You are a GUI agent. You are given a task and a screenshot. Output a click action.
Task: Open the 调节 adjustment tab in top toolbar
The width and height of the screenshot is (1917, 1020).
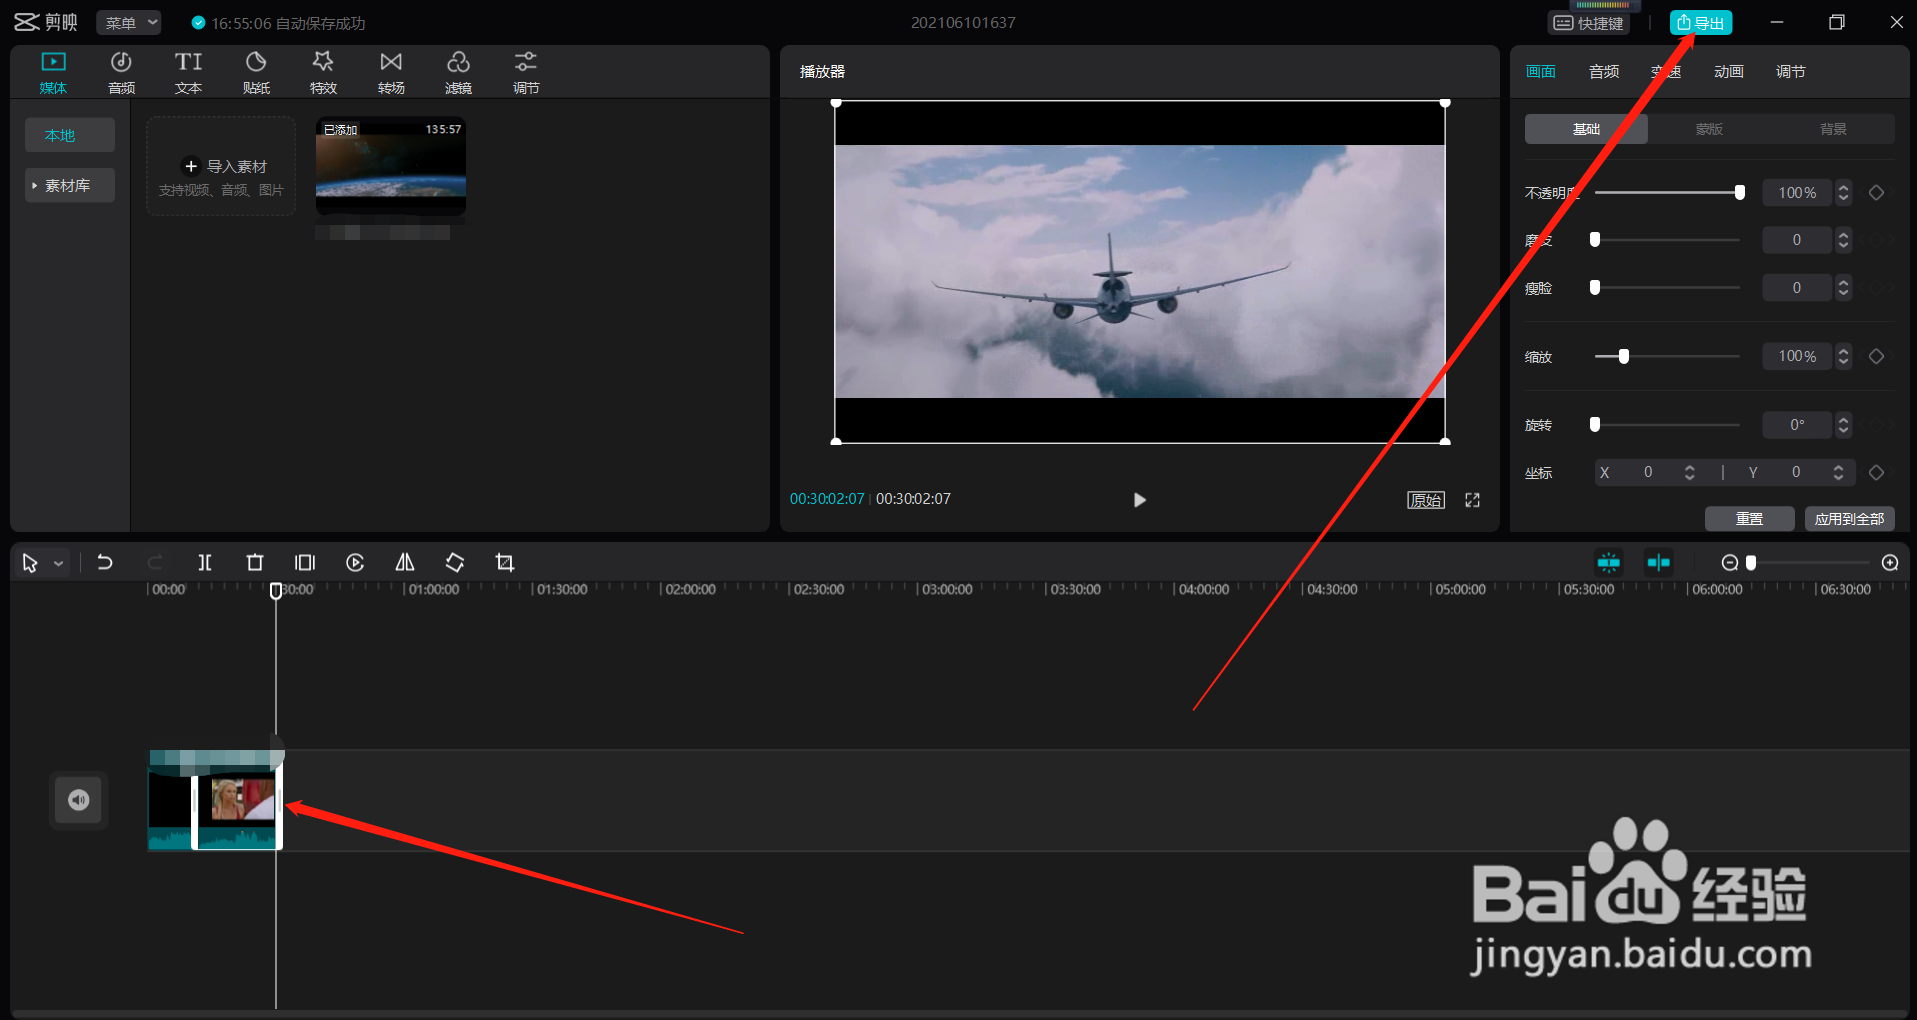pyautogui.click(x=526, y=73)
